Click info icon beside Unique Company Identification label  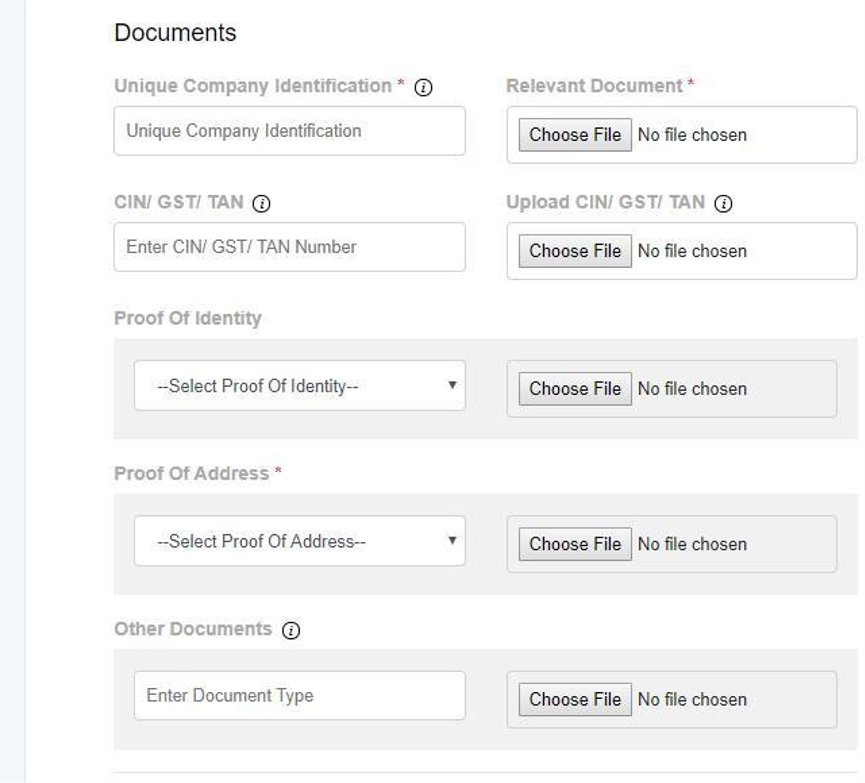coord(424,88)
